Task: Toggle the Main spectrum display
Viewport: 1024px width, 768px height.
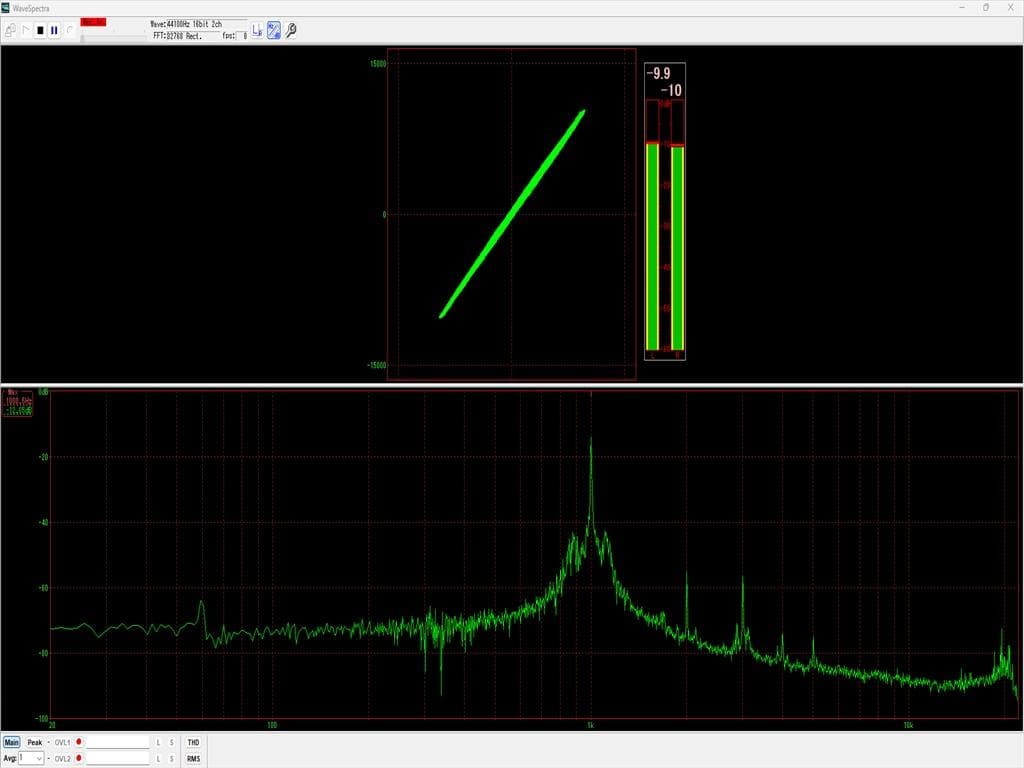Action: pos(12,743)
